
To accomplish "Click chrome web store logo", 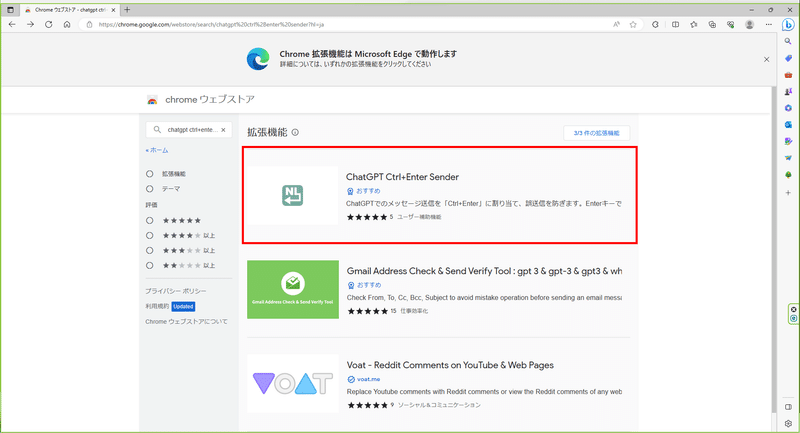I will tap(152, 100).
